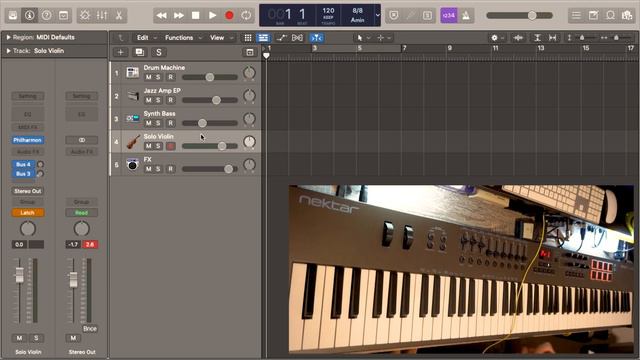Screen dimensions: 640x360
Task: Open the LCD display mode dropdown arrow
Action: point(378,16)
